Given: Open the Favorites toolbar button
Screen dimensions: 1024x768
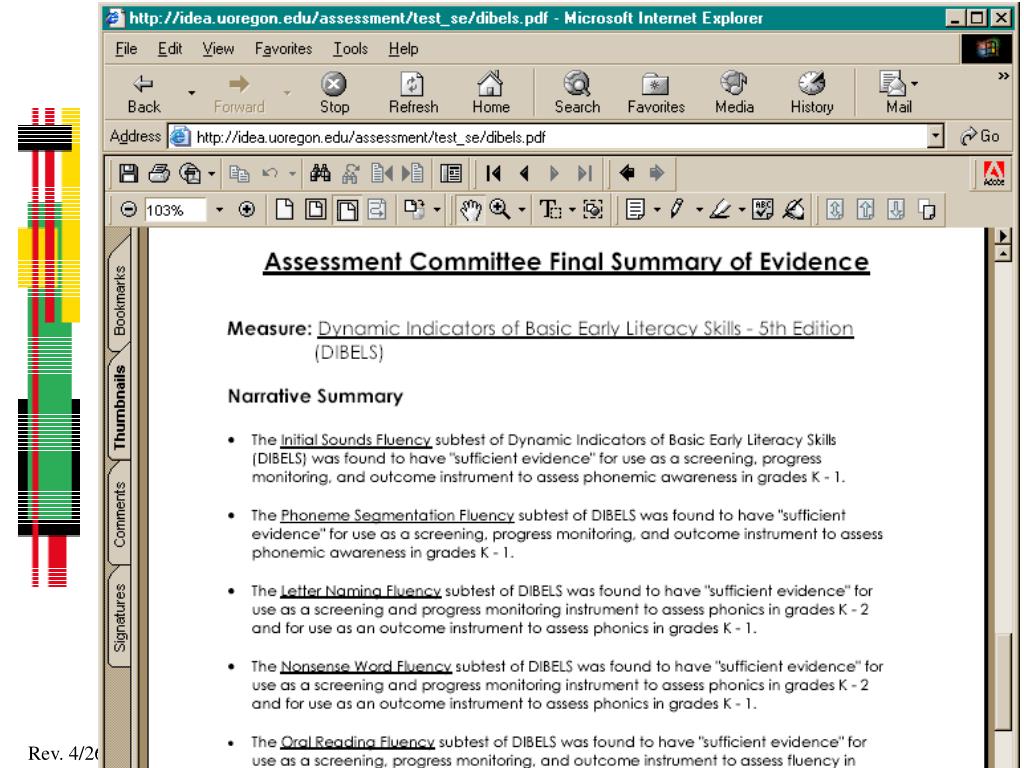Looking at the screenshot, I should 656,93.
